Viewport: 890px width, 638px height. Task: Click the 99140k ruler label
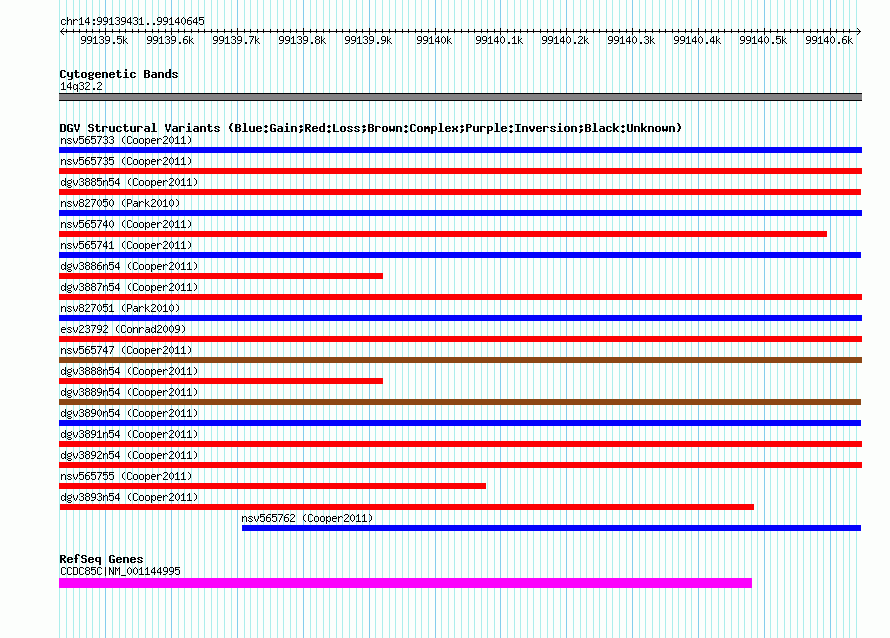pyautogui.click(x=434, y=40)
